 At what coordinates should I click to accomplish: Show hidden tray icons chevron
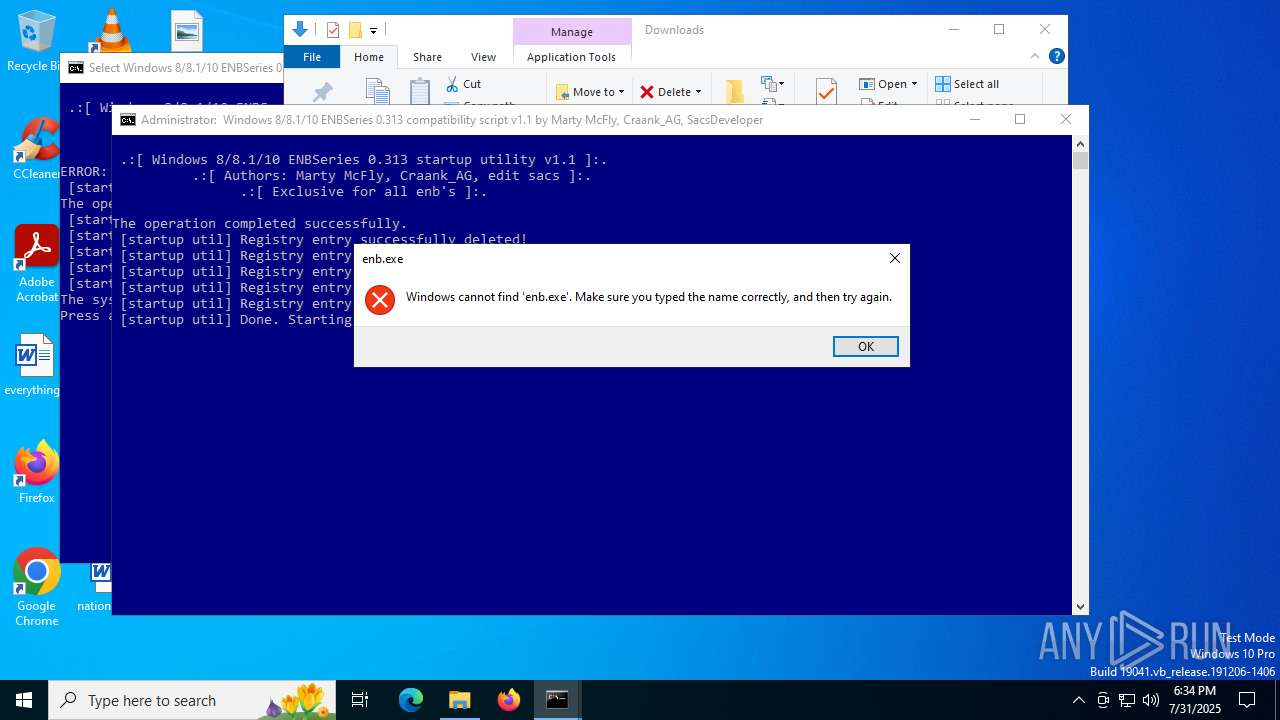[x=1079, y=700]
